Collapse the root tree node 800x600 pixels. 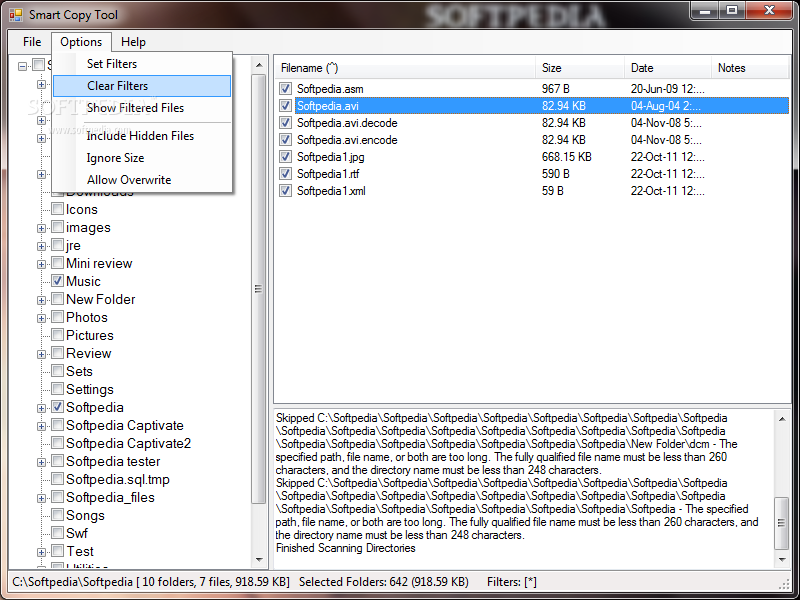22,66
